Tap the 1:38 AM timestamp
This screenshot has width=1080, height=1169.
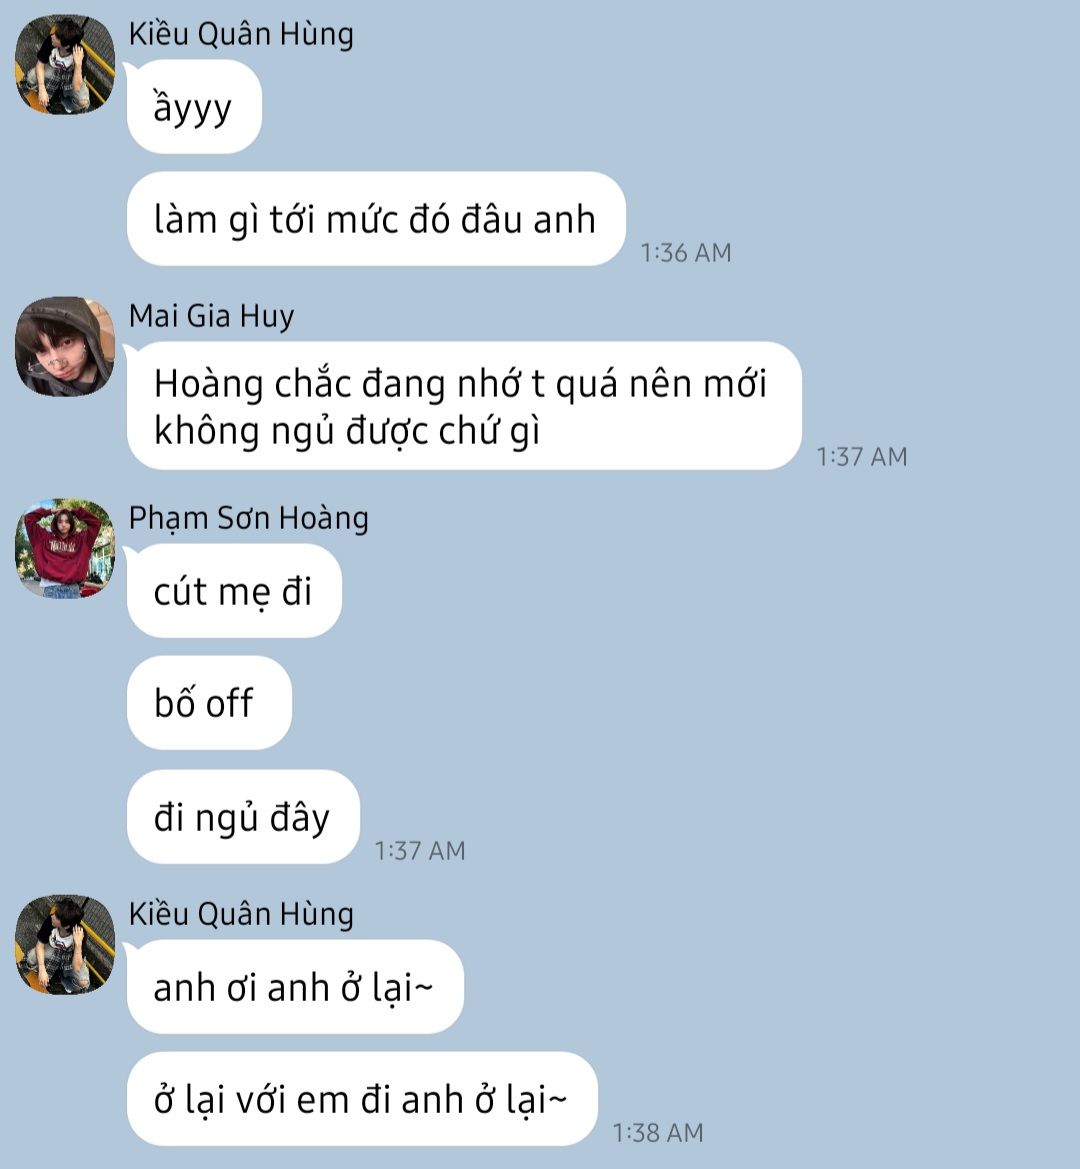658,1132
